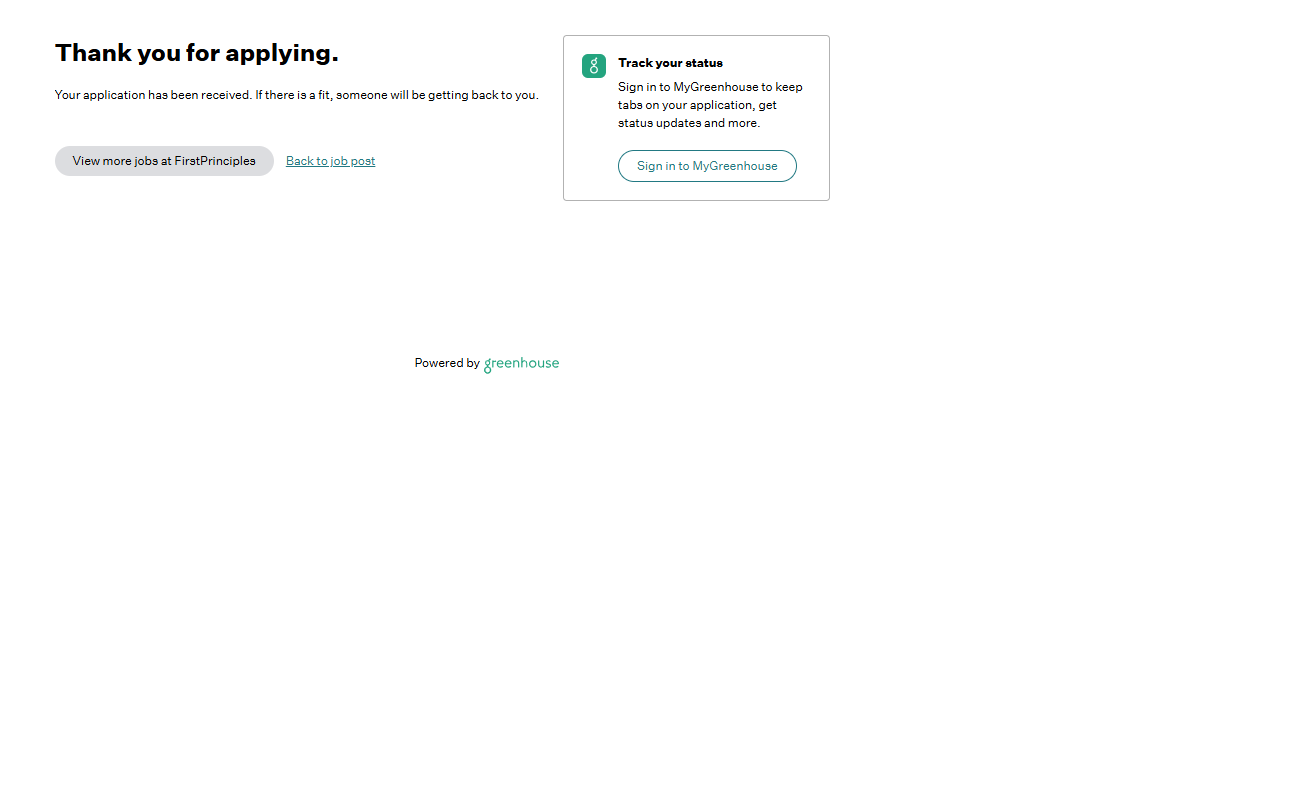Click the 'Thank you for applying.' heading
The width and height of the screenshot is (1297, 785).
coord(196,53)
